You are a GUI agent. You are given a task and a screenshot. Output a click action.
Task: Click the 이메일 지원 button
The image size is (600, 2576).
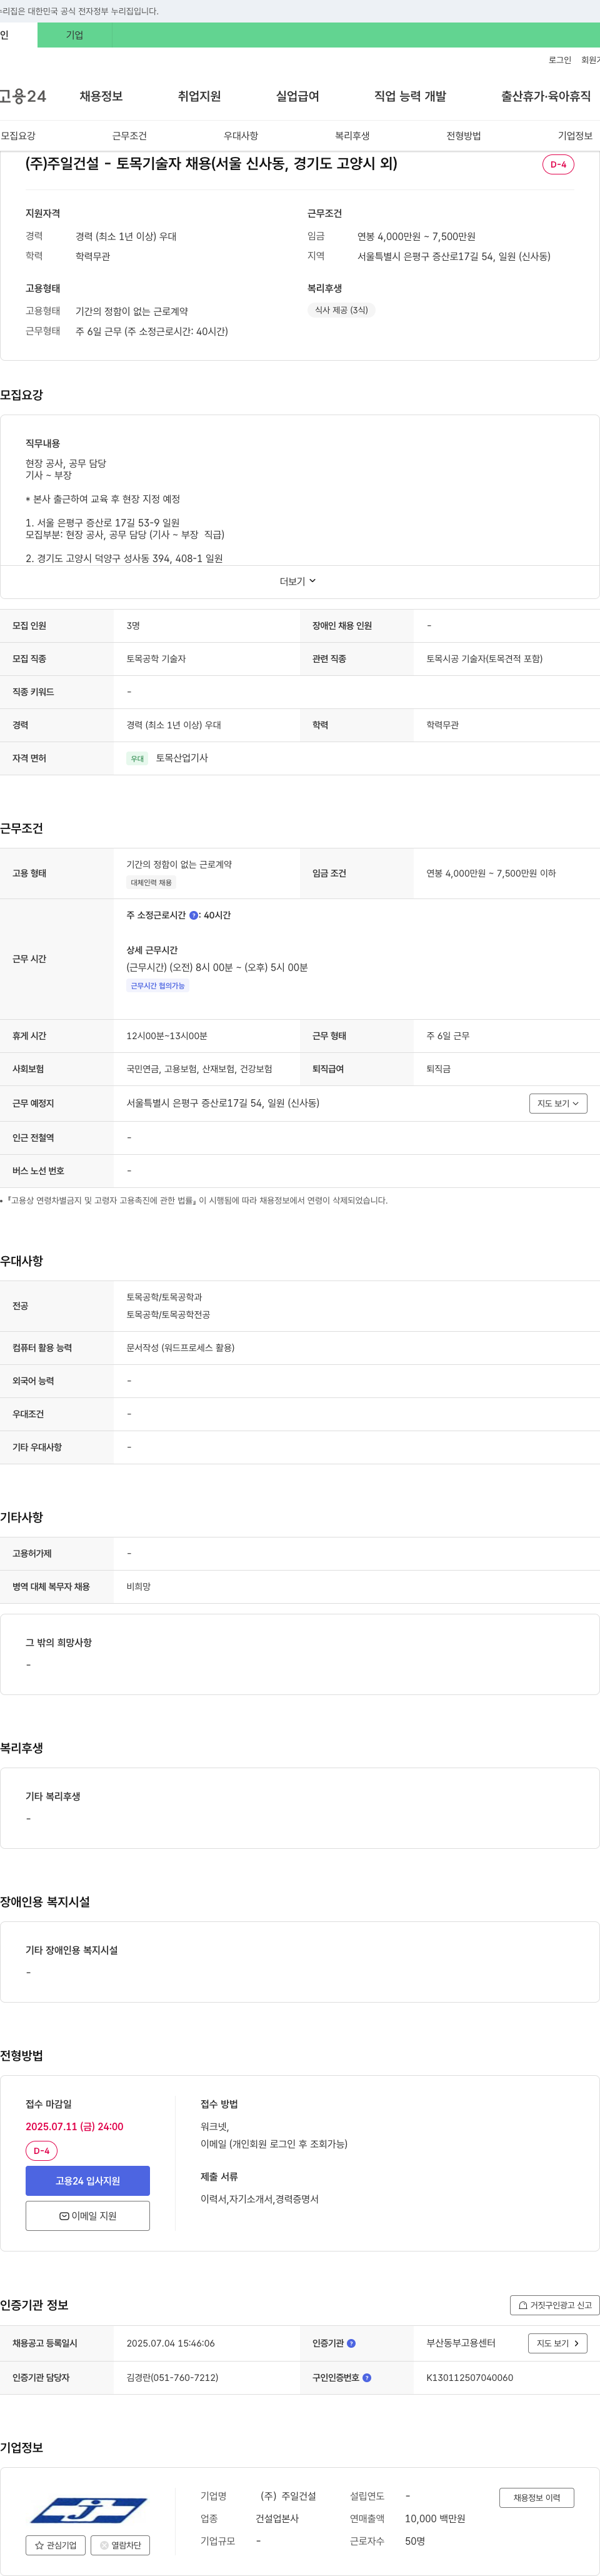pos(88,2216)
